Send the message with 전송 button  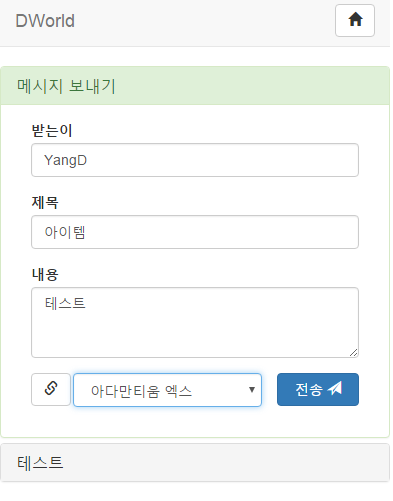318,389
